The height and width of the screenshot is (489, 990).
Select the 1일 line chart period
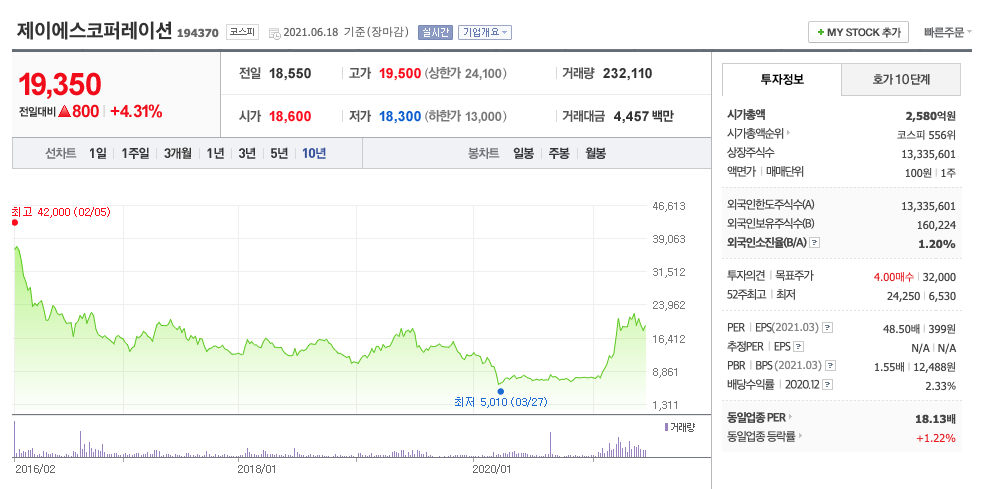[x=98, y=153]
